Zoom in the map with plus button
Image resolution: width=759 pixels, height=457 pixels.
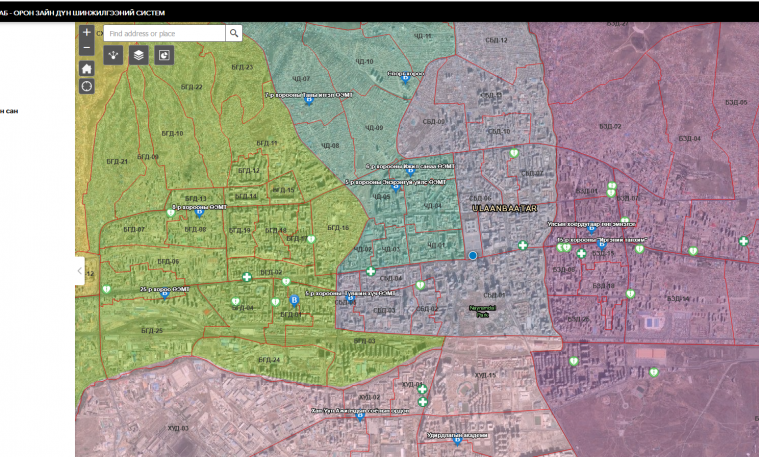click(87, 32)
